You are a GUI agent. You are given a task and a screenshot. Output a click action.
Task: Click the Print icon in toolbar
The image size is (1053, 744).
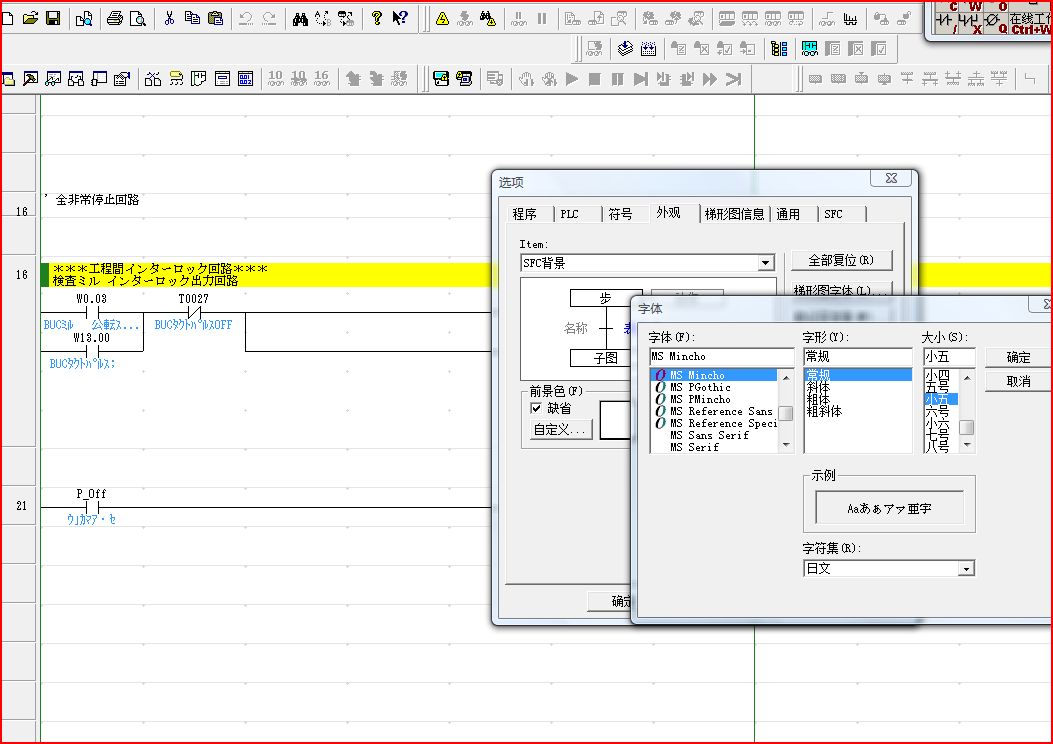[115, 18]
